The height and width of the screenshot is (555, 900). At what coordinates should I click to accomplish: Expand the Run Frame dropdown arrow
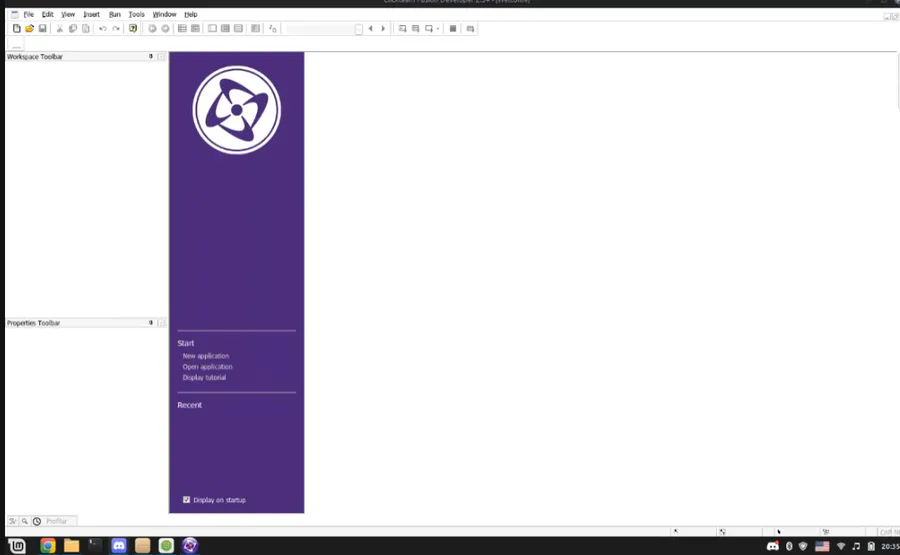tap(438, 28)
